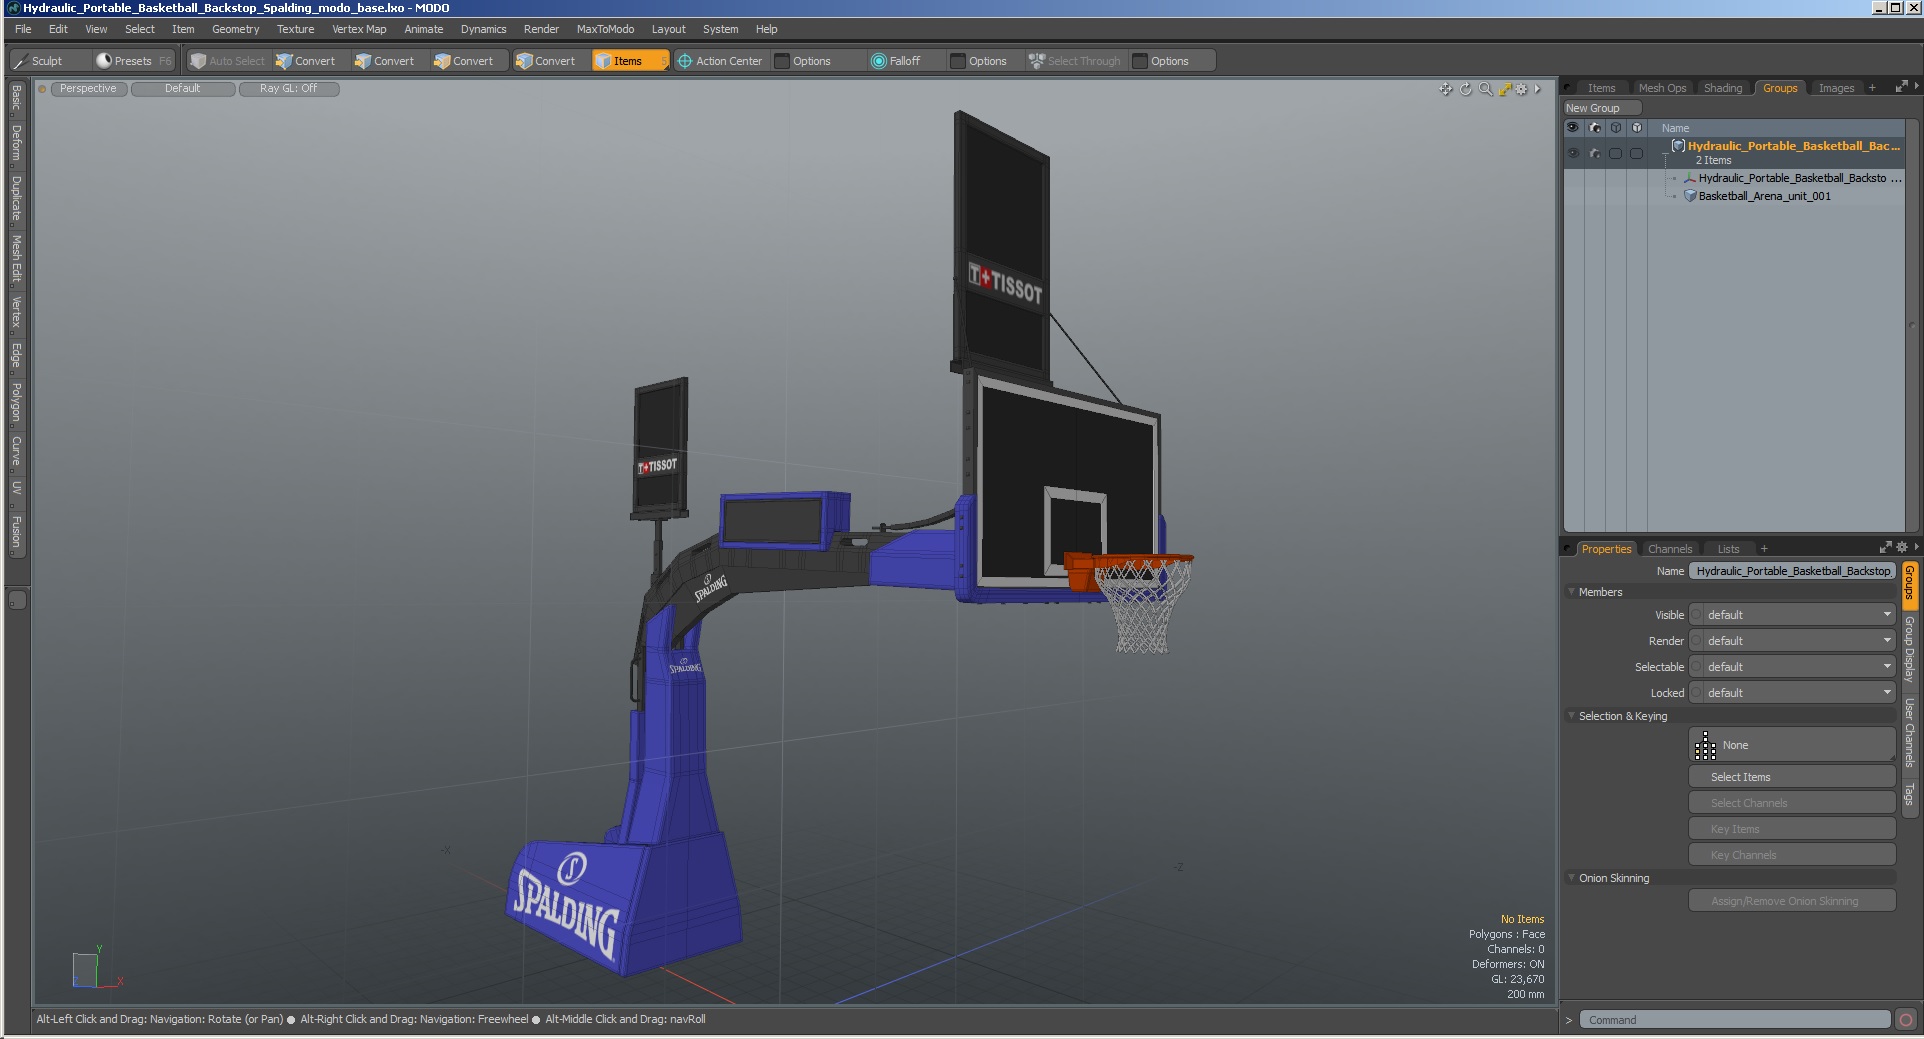Add new tab in Groups panel
This screenshot has height=1039, width=1924.
coord(1872,88)
